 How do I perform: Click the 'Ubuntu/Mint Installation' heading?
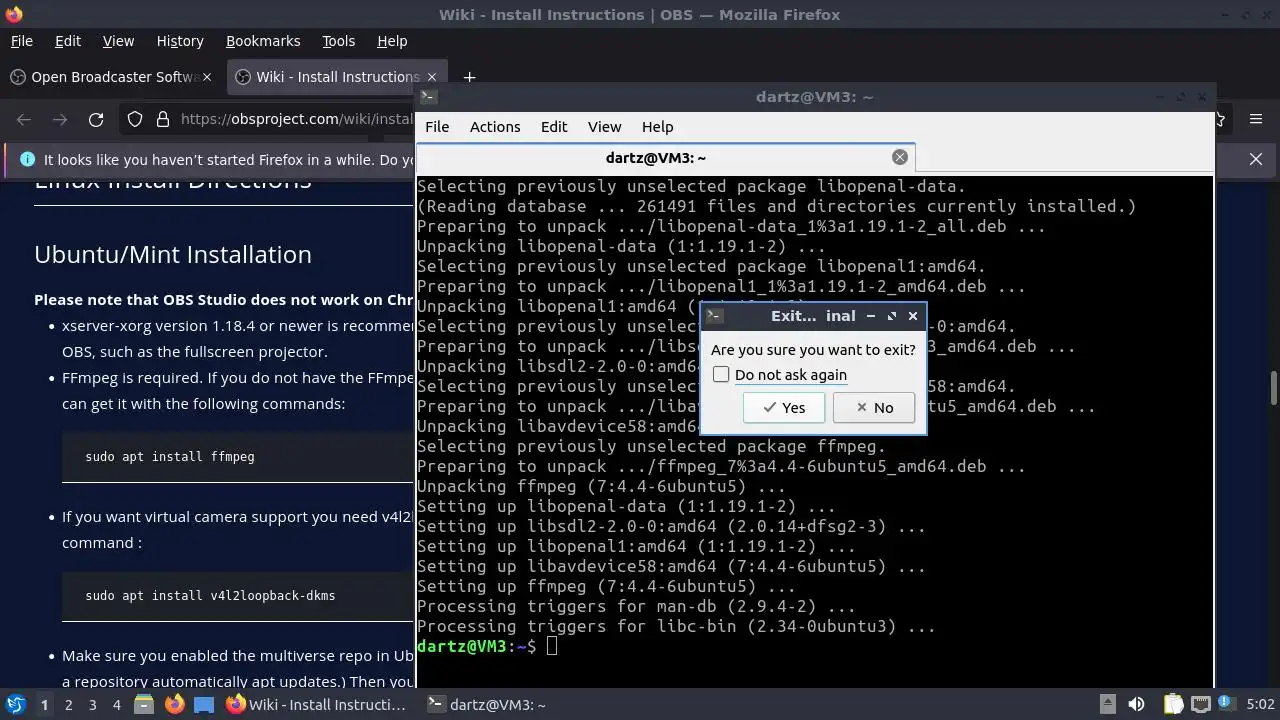[173, 254]
